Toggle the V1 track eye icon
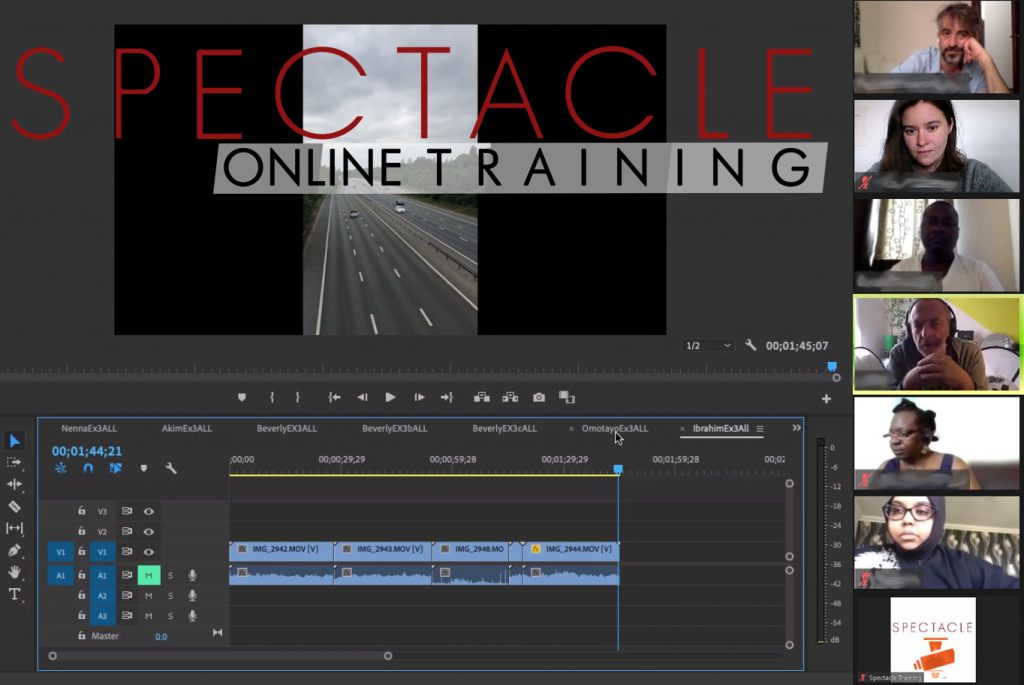This screenshot has height=685, width=1024. [x=149, y=552]
